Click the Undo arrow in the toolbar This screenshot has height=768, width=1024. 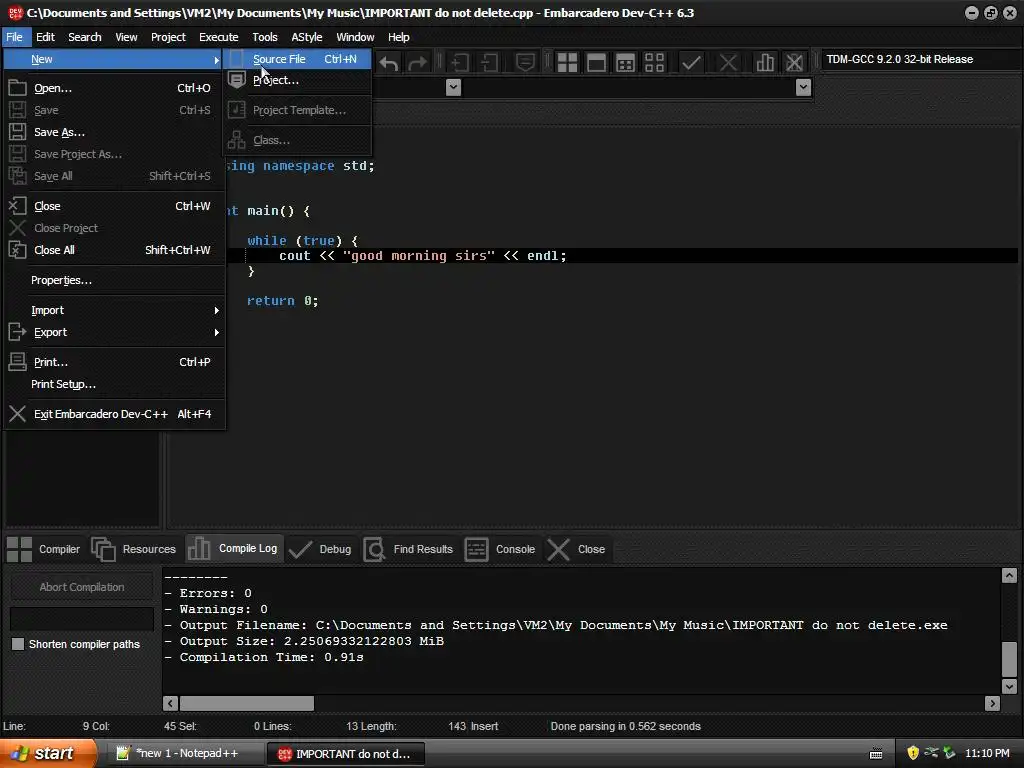pyautogui.click(x=389, y=63)
